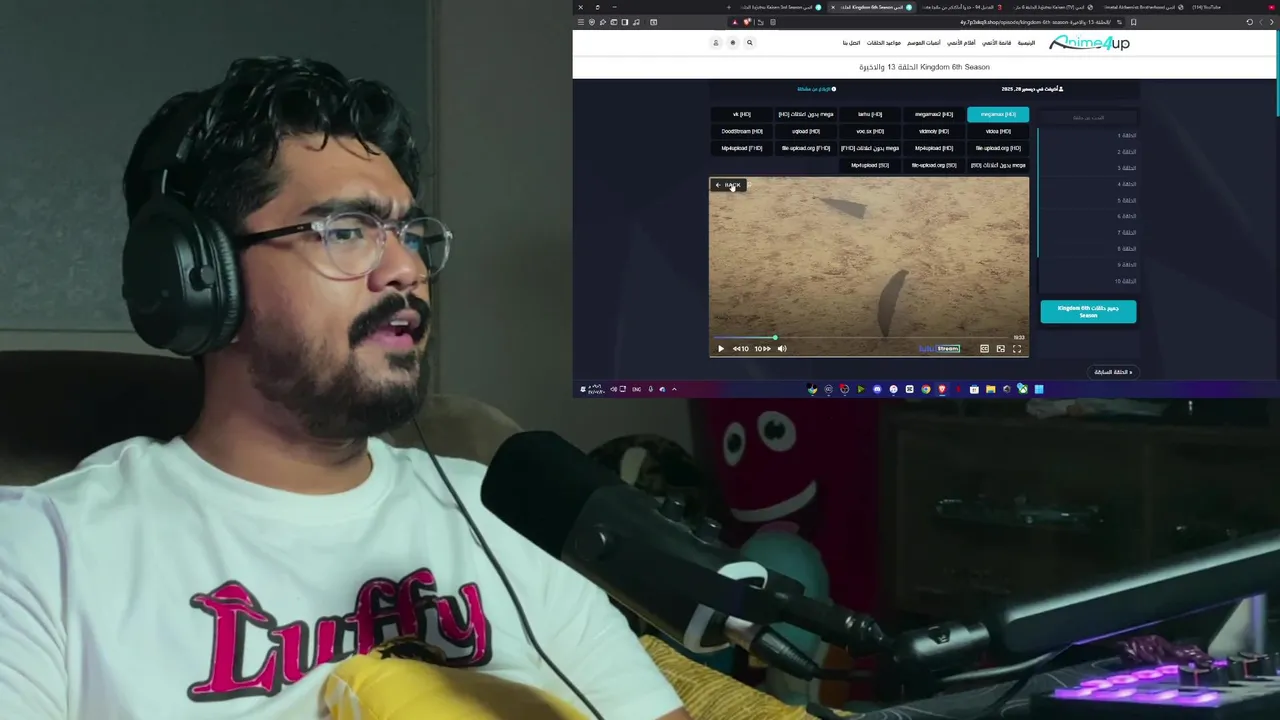
Task: Select the vk [HD] server
Action: [742, 114]
